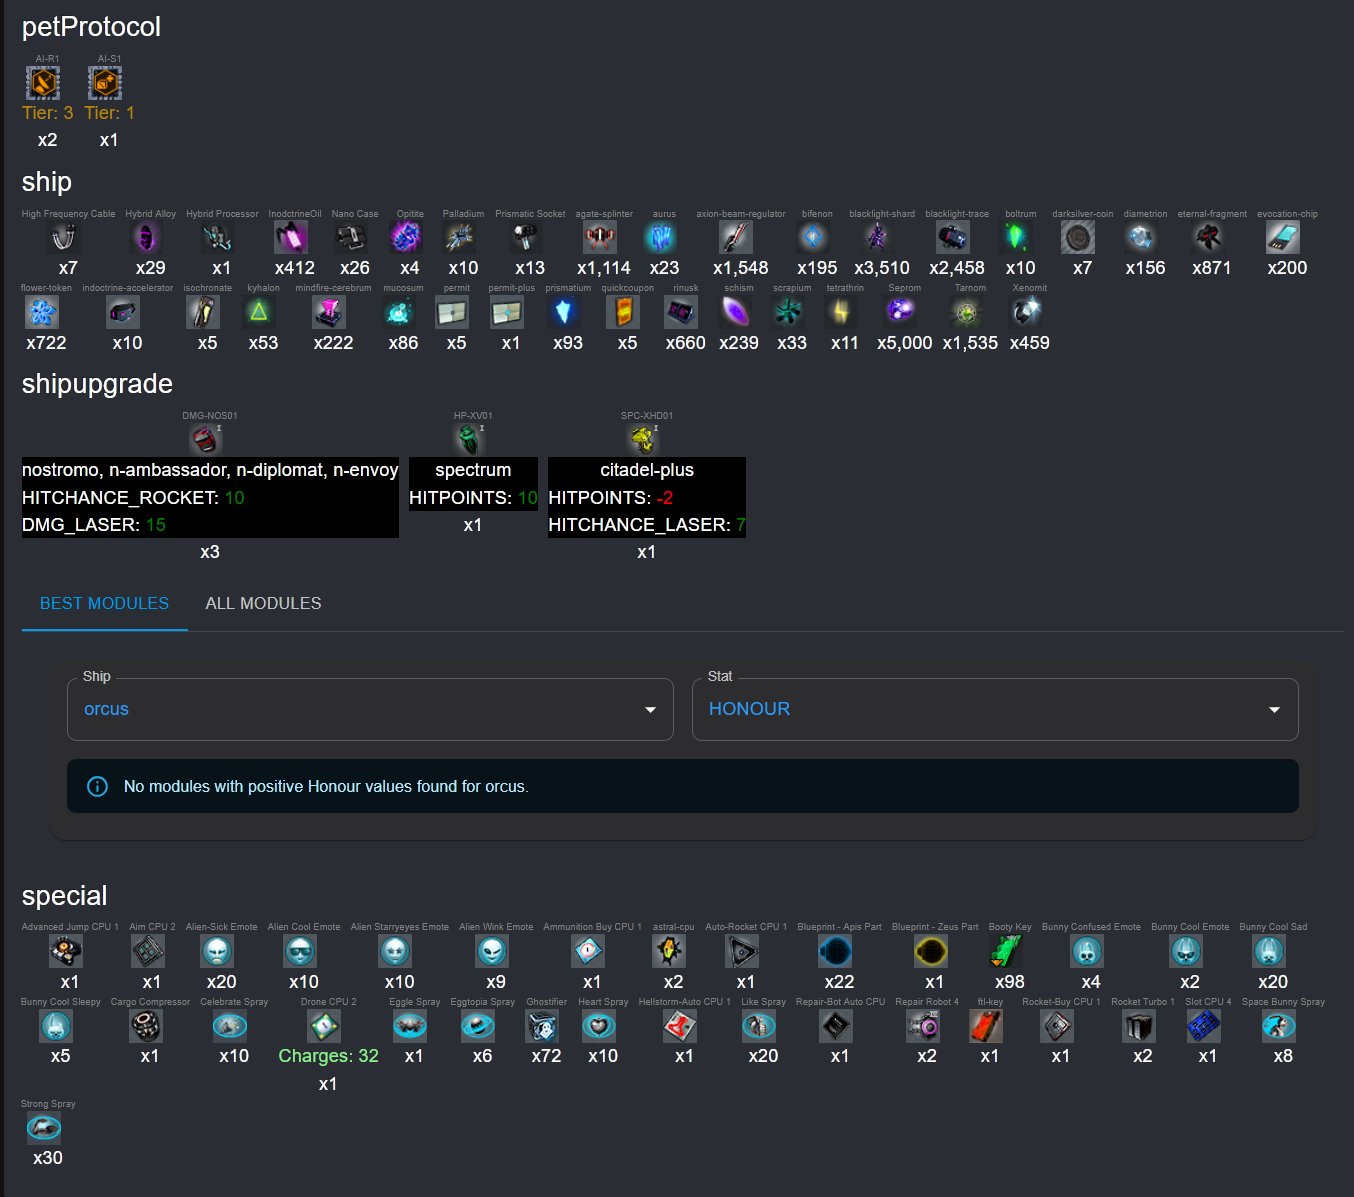Click the Strong Spray icon
Viewport: 1354px width, 1197px height.
[x=44, y=1128]
